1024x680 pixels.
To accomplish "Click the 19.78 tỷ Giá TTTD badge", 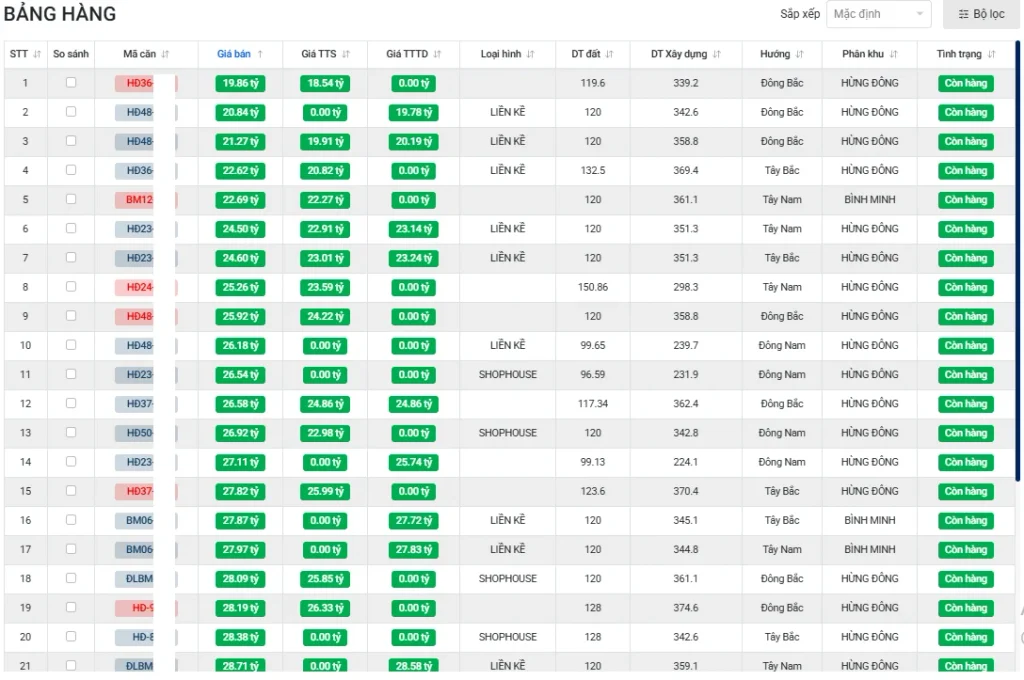I will pyautogui.click(x=414, y=112).
